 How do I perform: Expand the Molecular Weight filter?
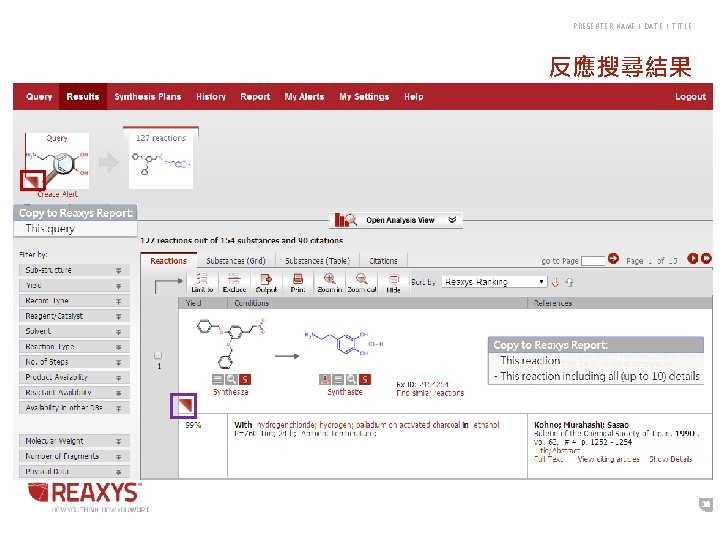74,441
